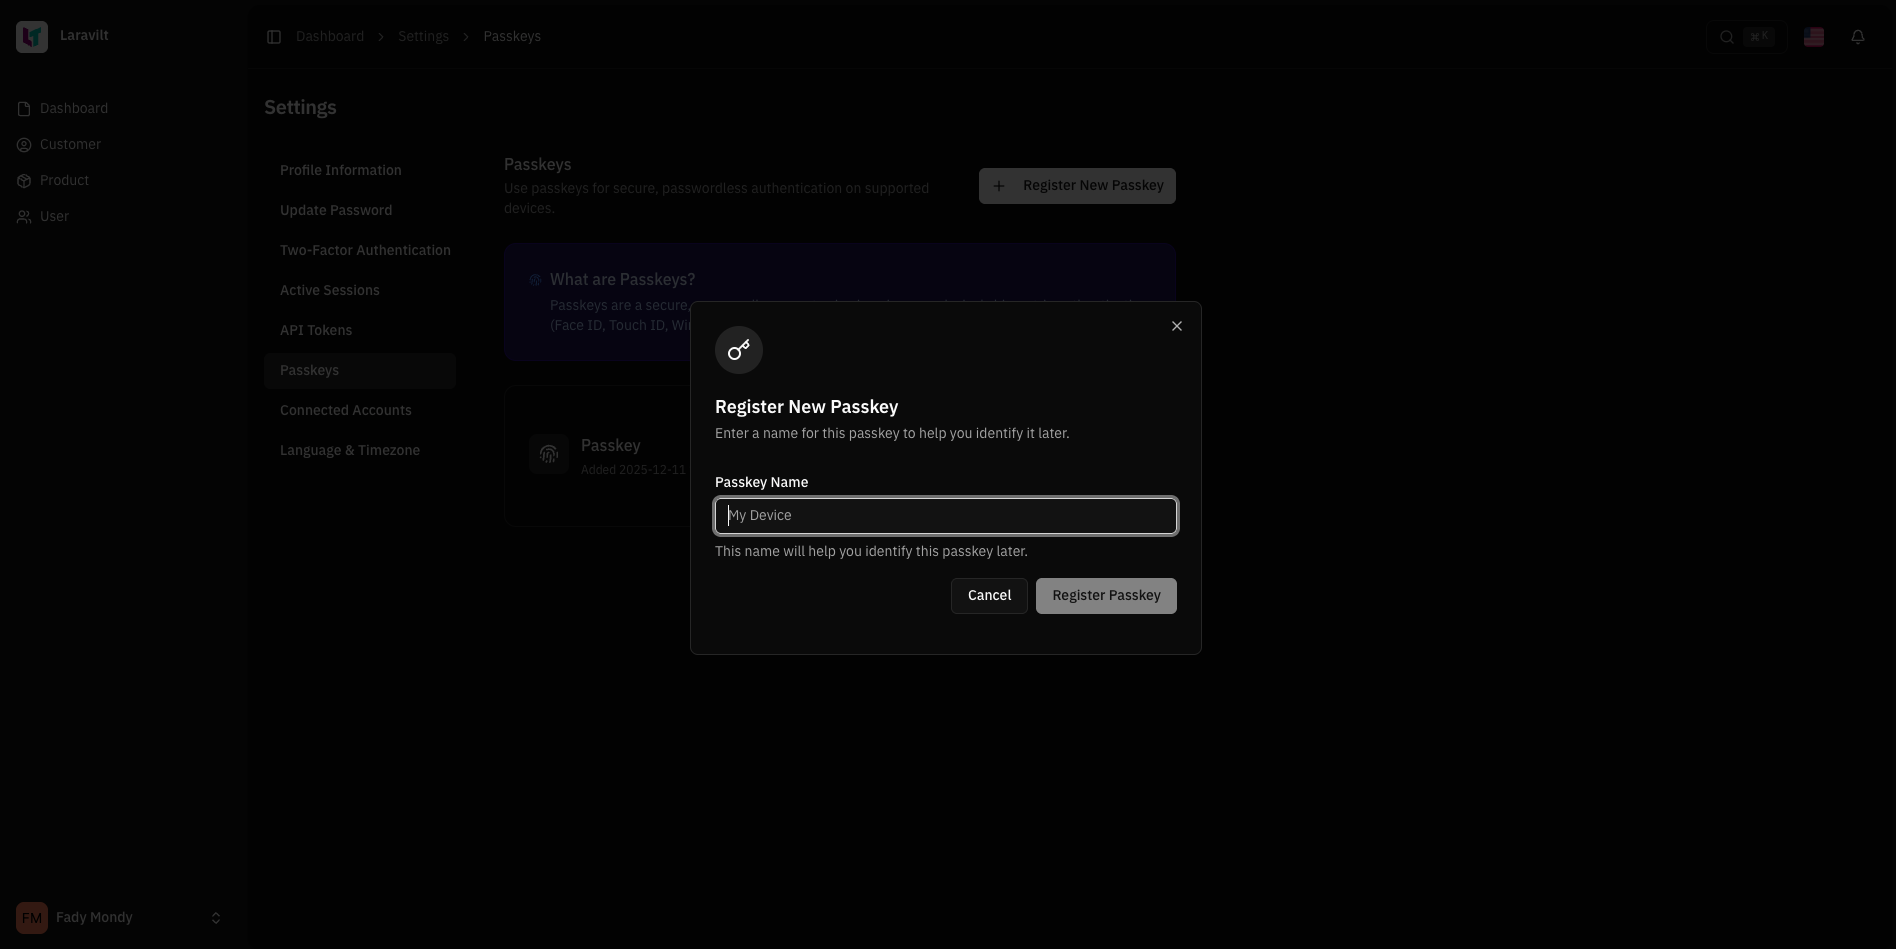Open notifications via the bell icon
The width and height of the screenshot is (1896, 949).
[1860, 36]
